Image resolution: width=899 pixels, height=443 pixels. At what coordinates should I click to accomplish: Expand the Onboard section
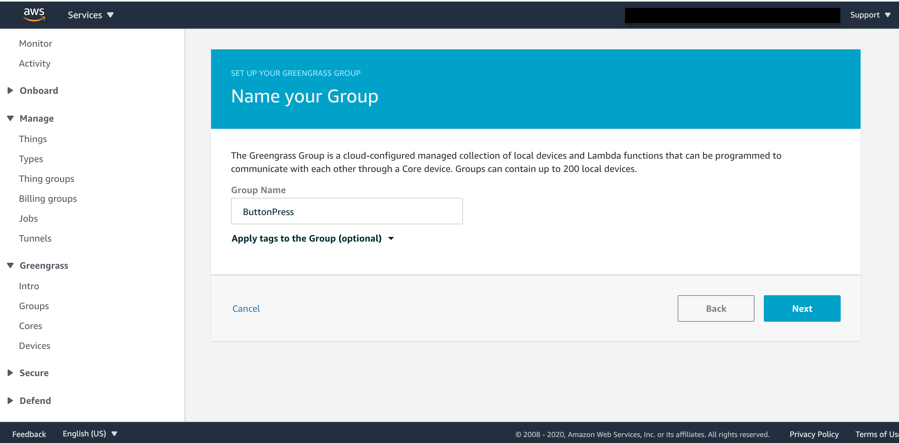point(33,91)
